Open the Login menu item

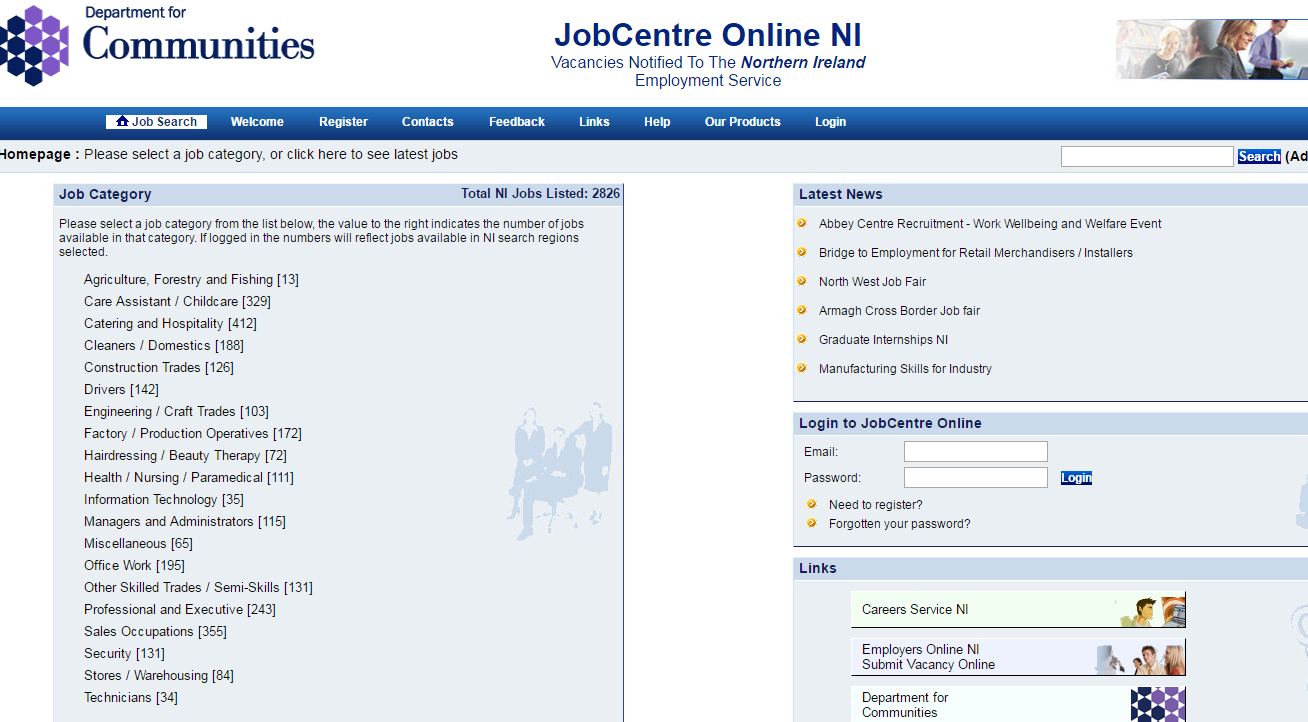tap(830, 122)
